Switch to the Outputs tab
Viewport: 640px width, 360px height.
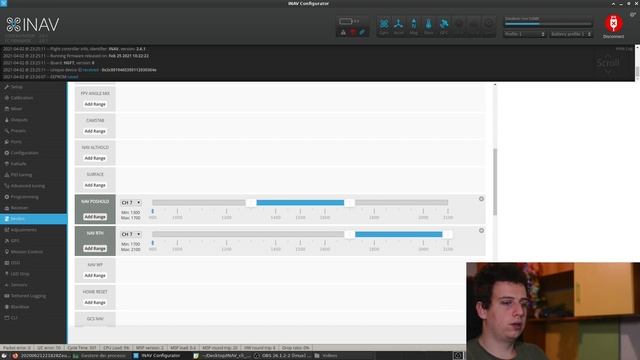(x=33, y=120)
